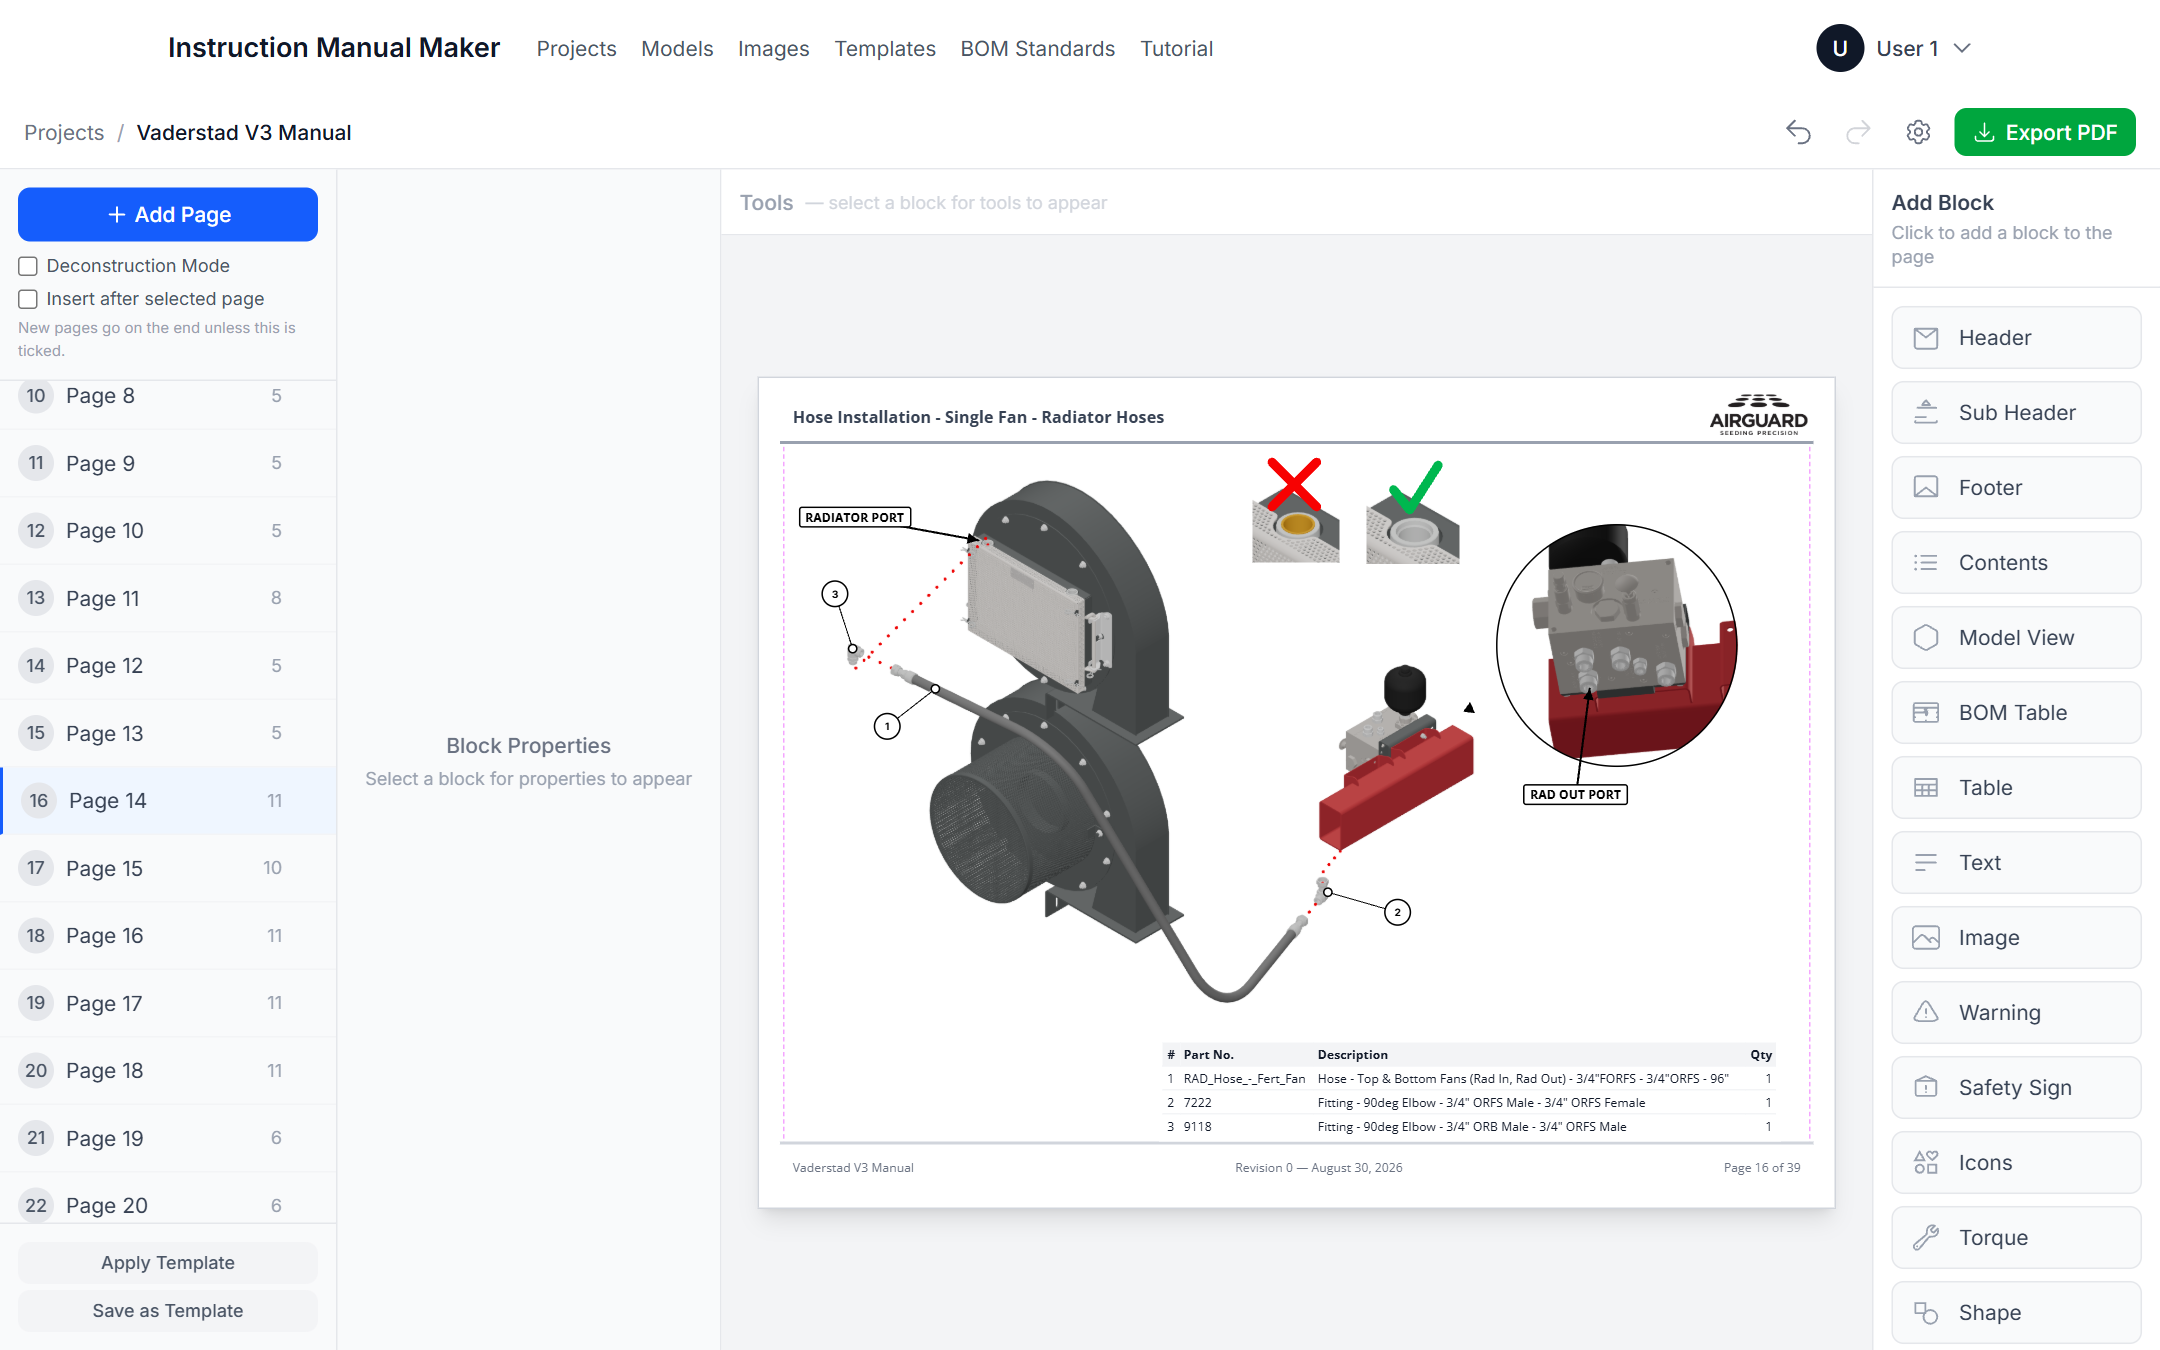Viewport: 2160px width, 1350px height.
Task: Select Page 10 in the page list
Action: [x=168, y=531]
